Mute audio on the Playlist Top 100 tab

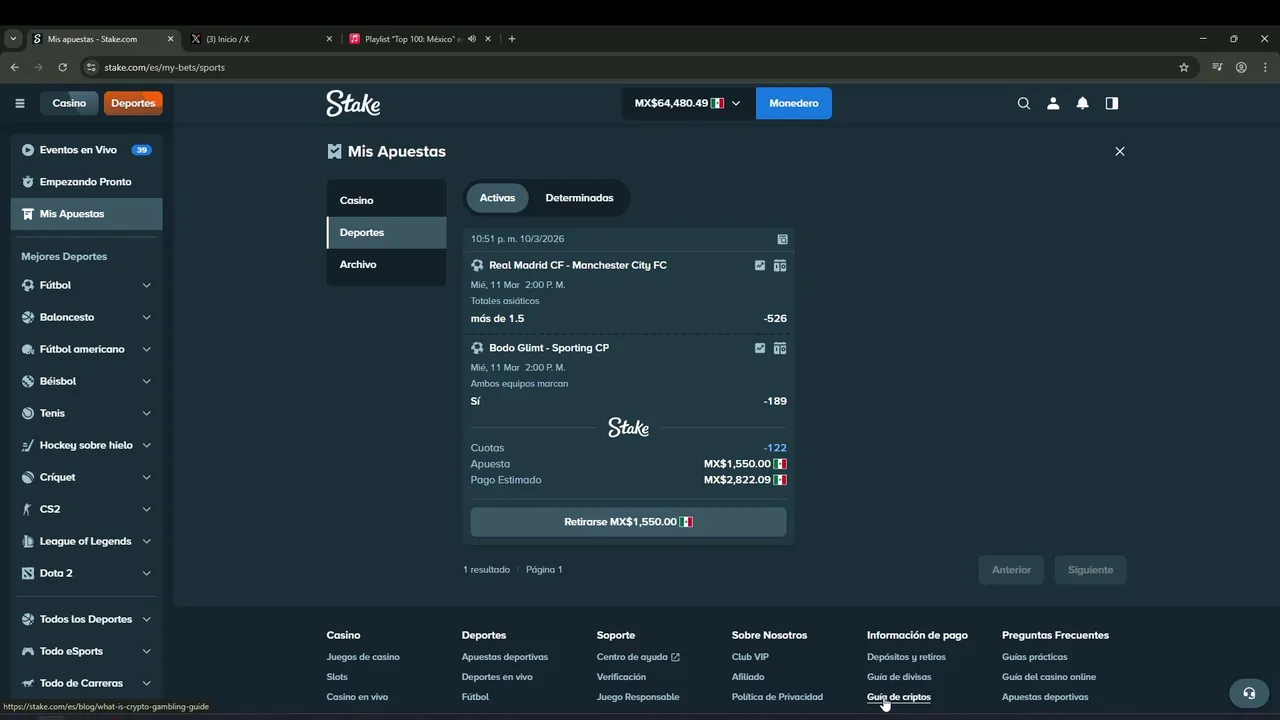[x=472, y=39]
